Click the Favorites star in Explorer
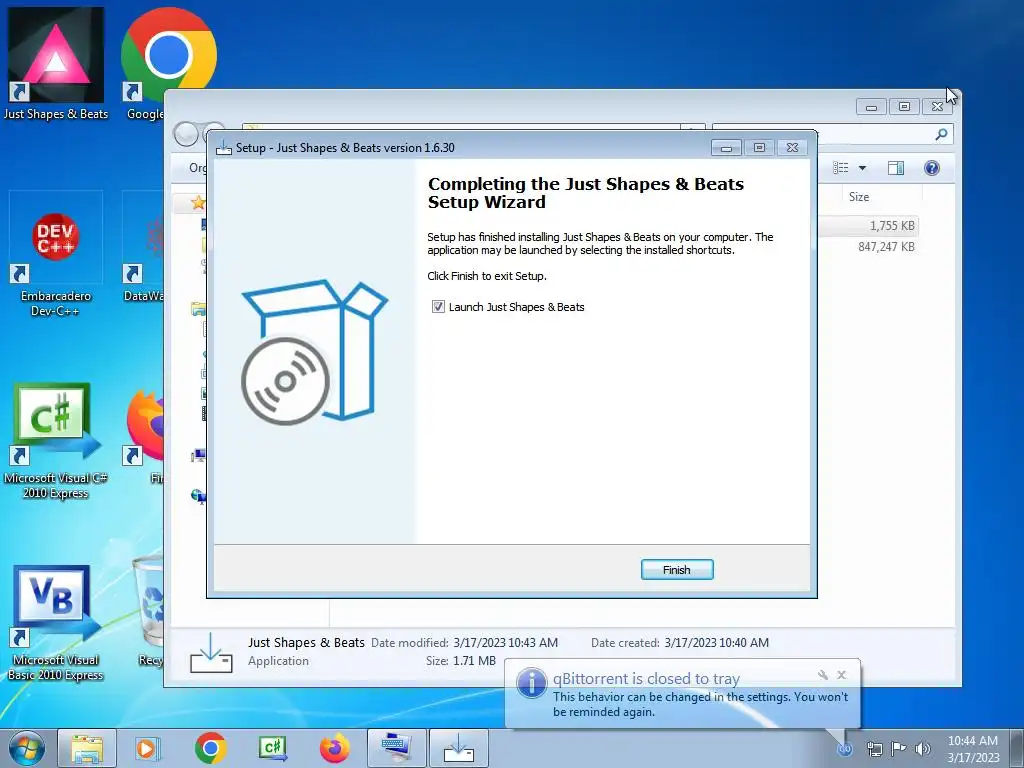 pos(197,202)
